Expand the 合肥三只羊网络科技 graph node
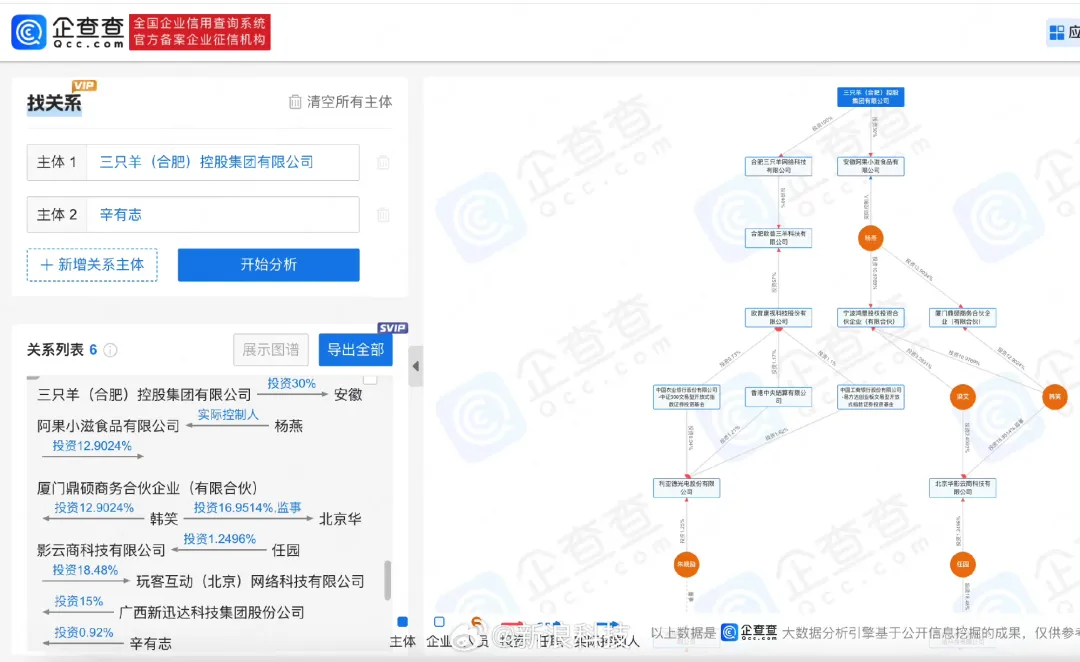The image size is (1080, 662). pos(778,166)
